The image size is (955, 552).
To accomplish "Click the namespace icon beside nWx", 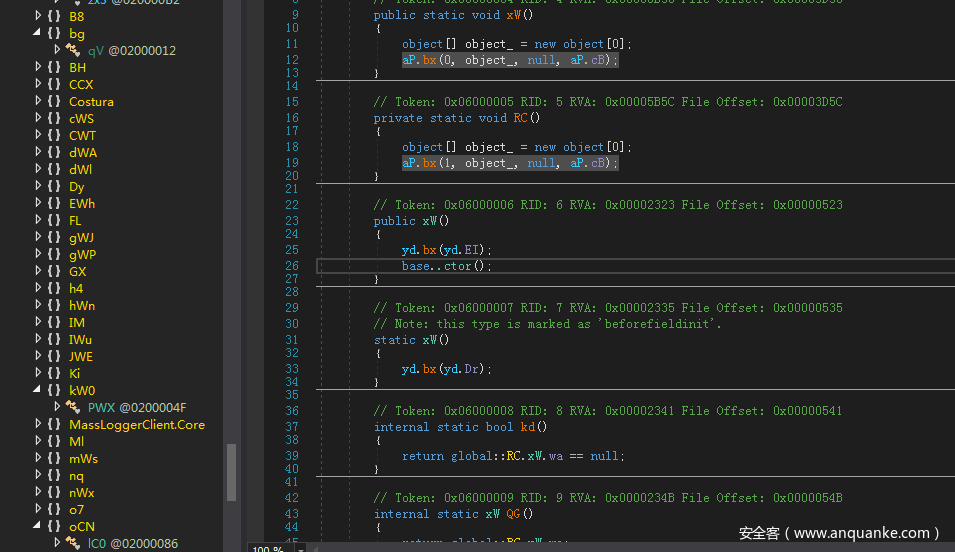I will pos(54,492).
